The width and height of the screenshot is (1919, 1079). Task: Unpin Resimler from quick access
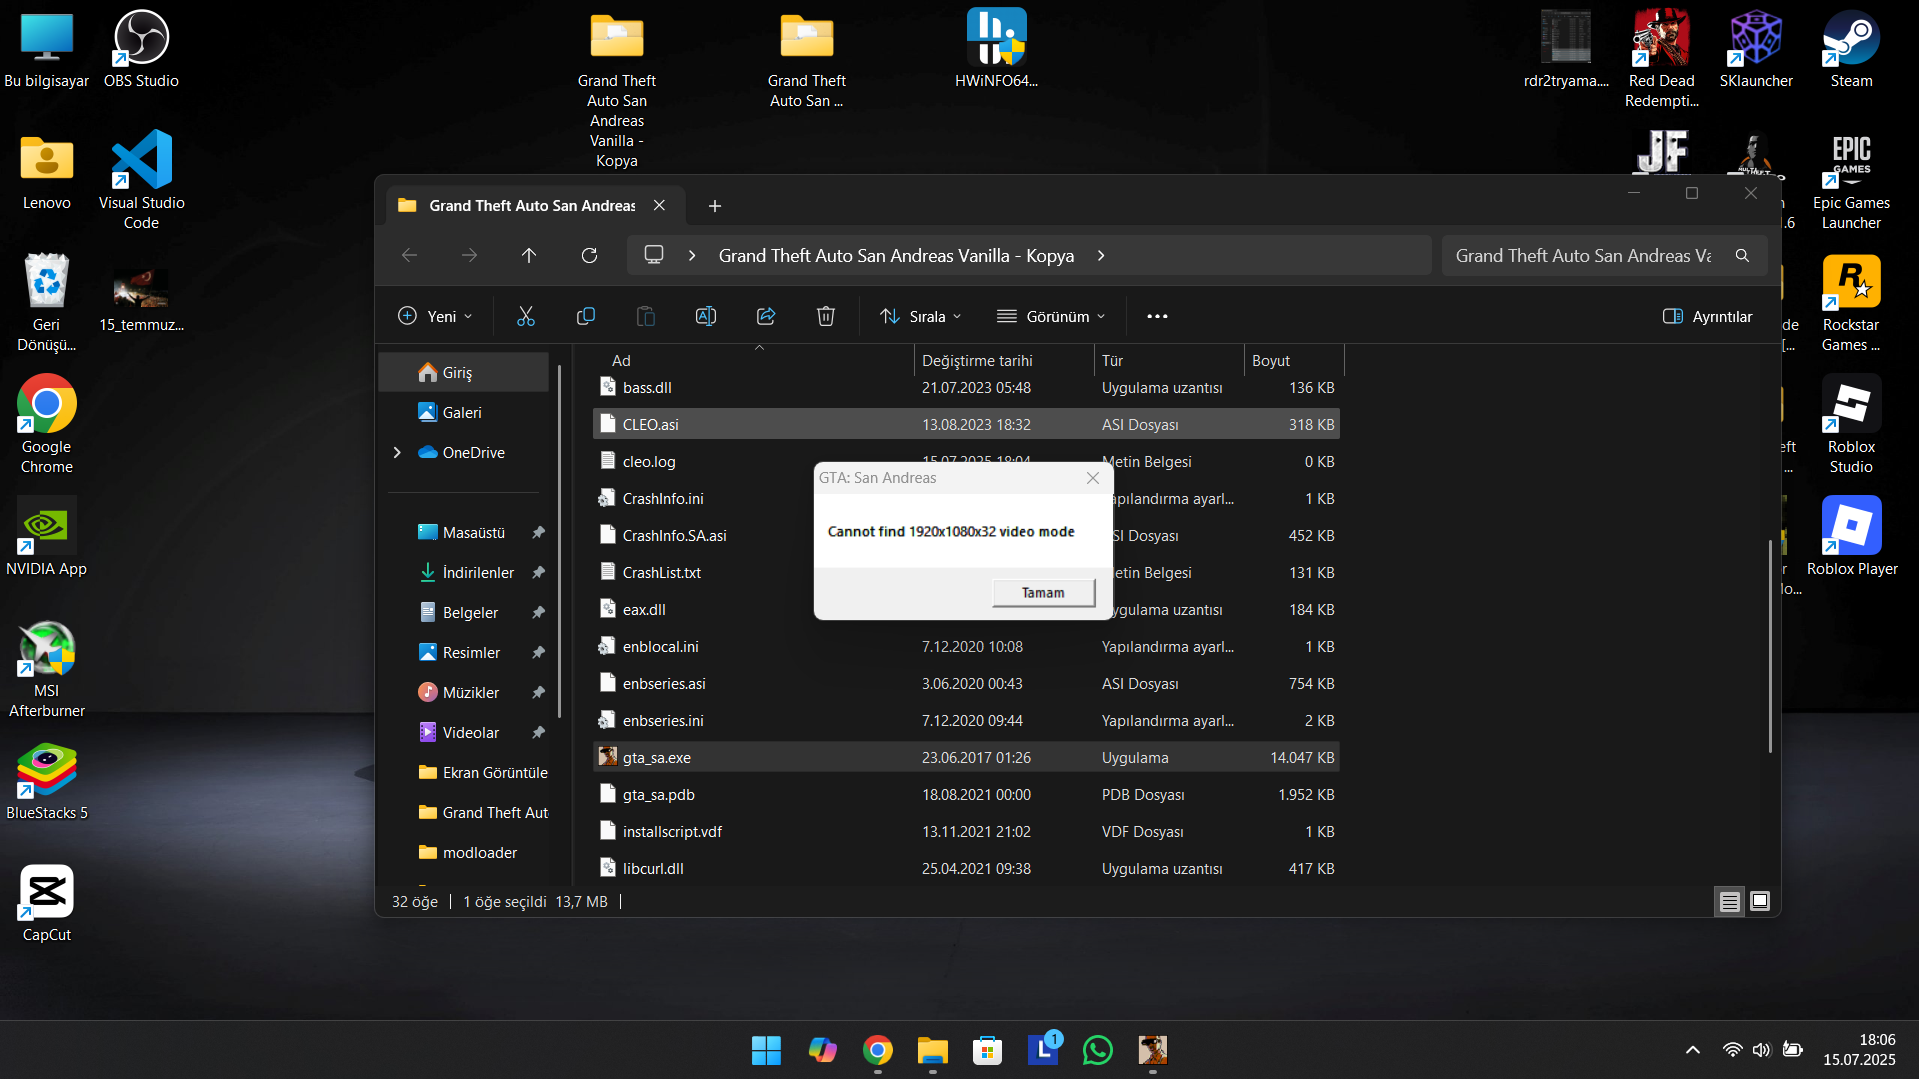538,653
